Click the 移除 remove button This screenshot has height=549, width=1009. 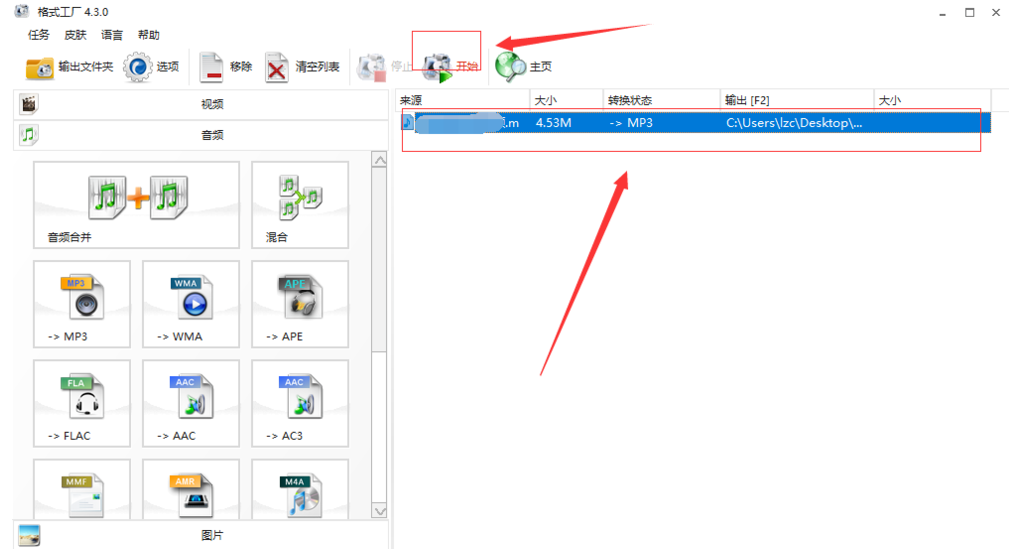click(x=226, y=67)
